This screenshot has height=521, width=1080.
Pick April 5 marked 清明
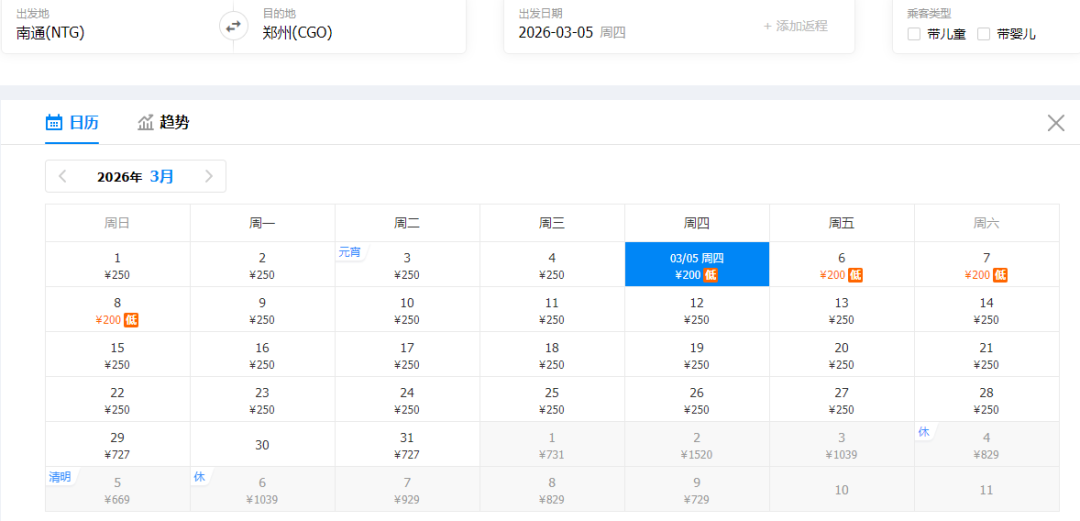pyautogui.click(x=118, y=490)
